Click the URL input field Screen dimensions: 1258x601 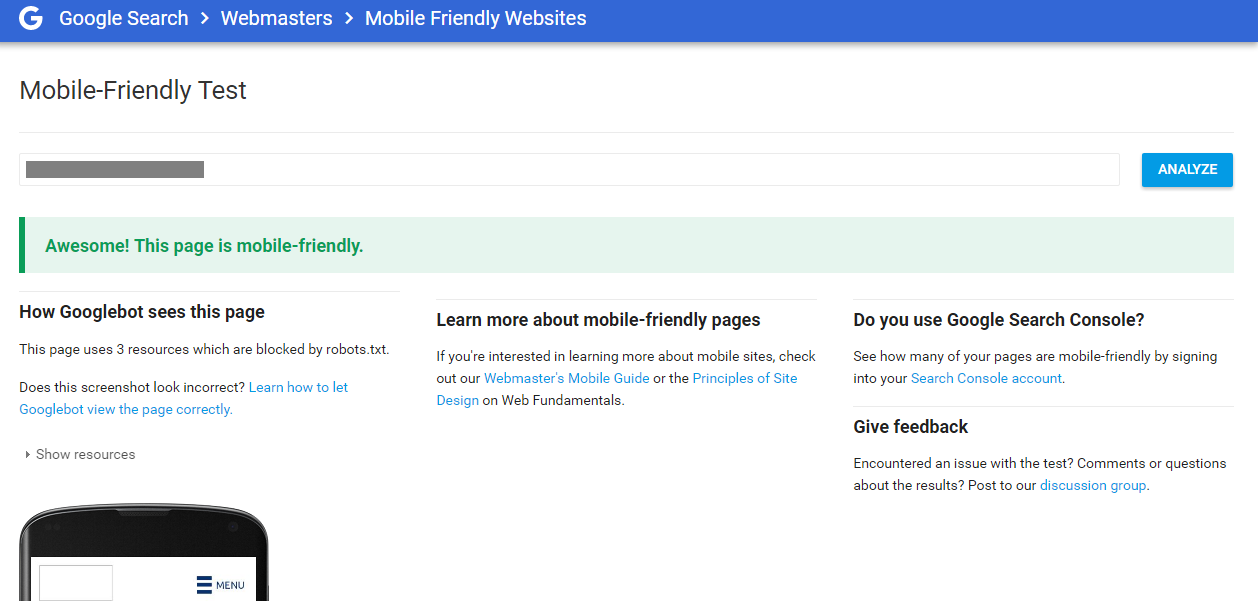569,169
